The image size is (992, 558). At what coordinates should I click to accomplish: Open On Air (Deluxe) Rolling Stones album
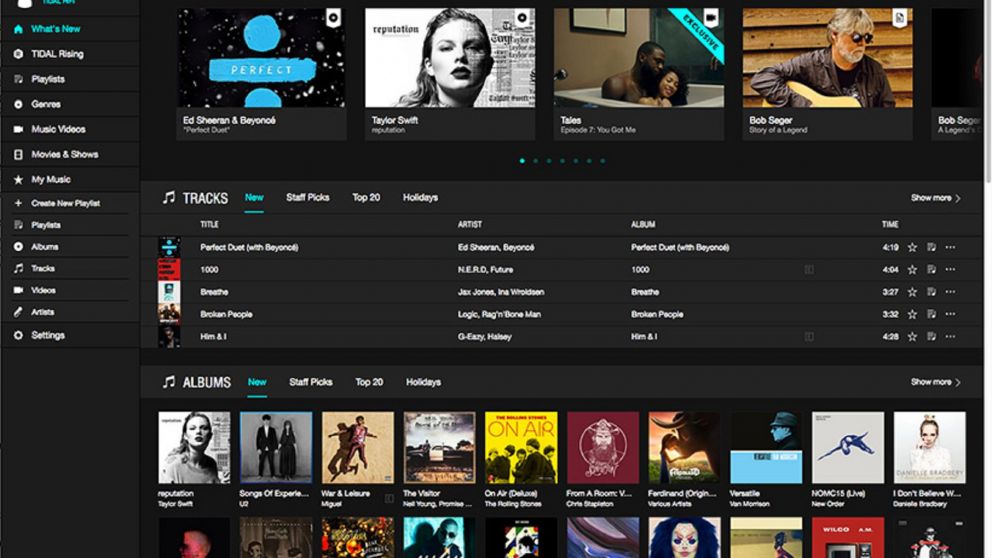521,448
